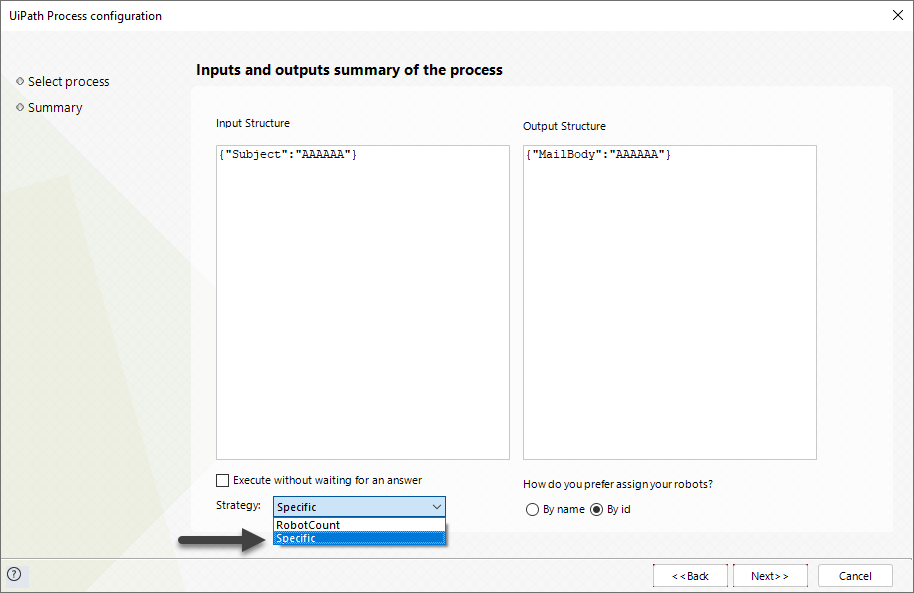This screenshot has height=593, width=914.
Task: Close the UiPath Process configuration dialog
Action: 898,15
